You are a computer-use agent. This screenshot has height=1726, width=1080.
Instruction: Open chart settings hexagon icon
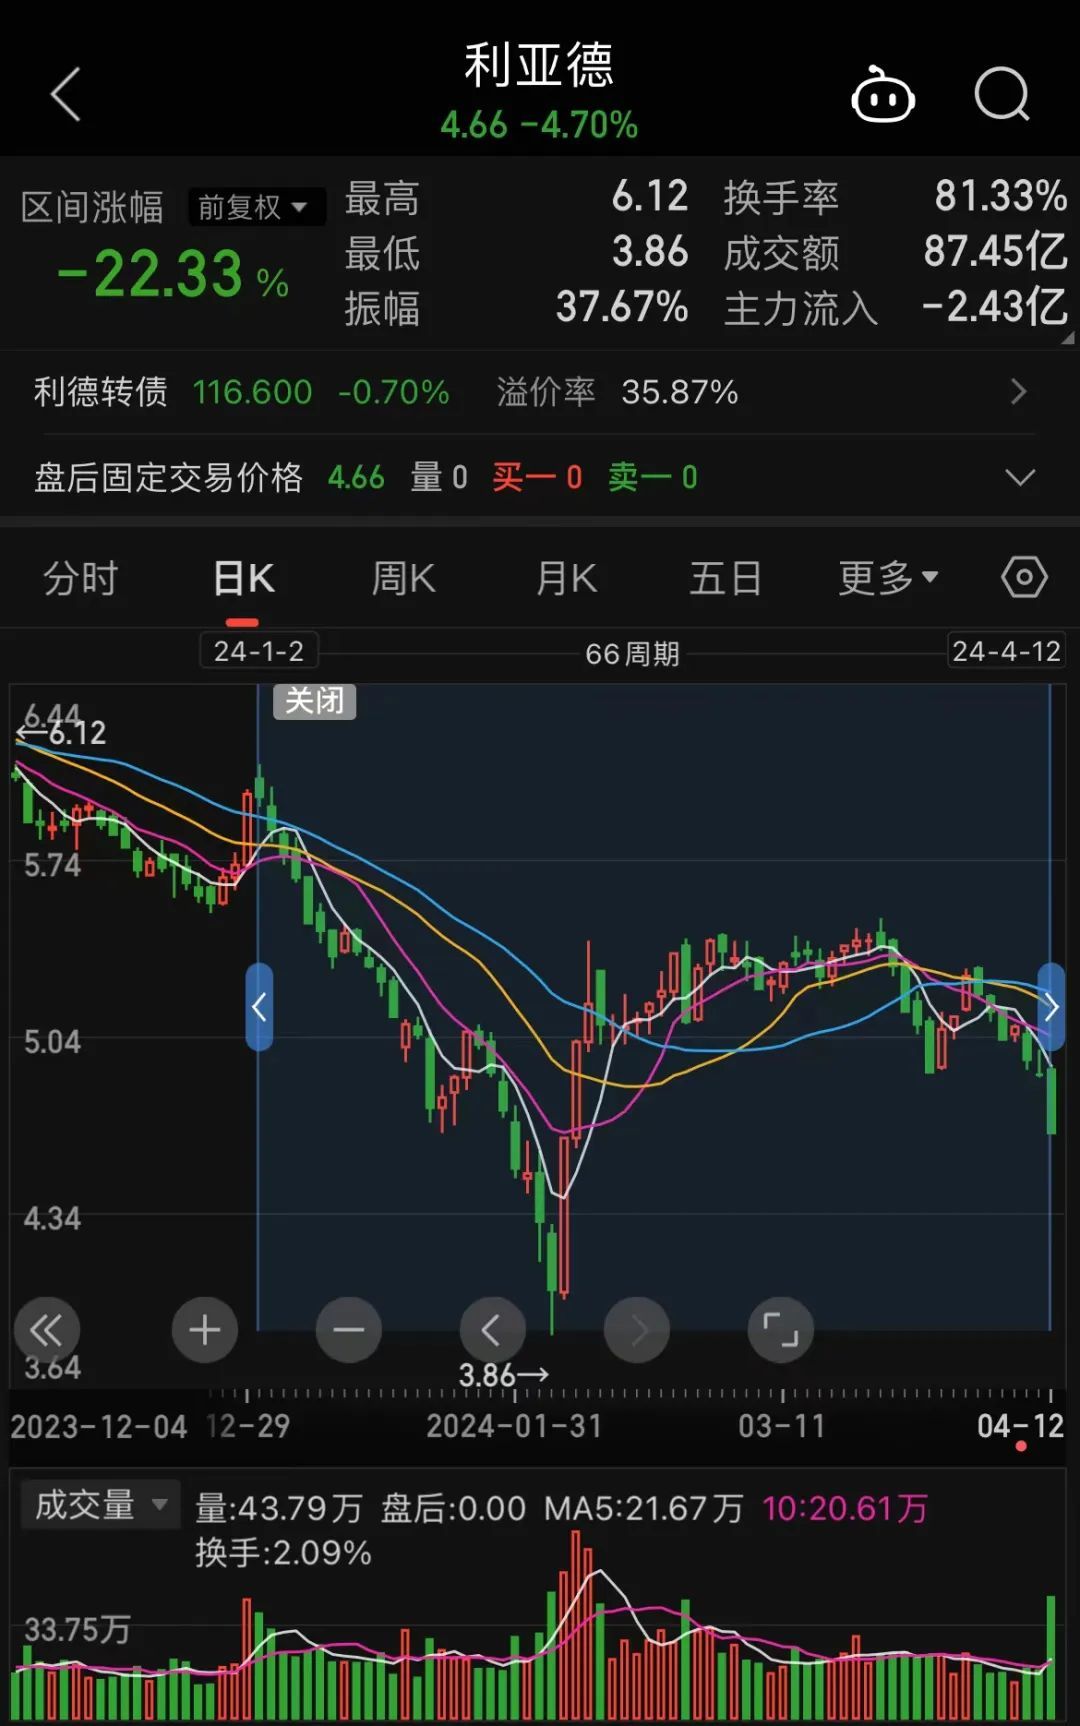pyautogui.click(x=1024, y=577)
